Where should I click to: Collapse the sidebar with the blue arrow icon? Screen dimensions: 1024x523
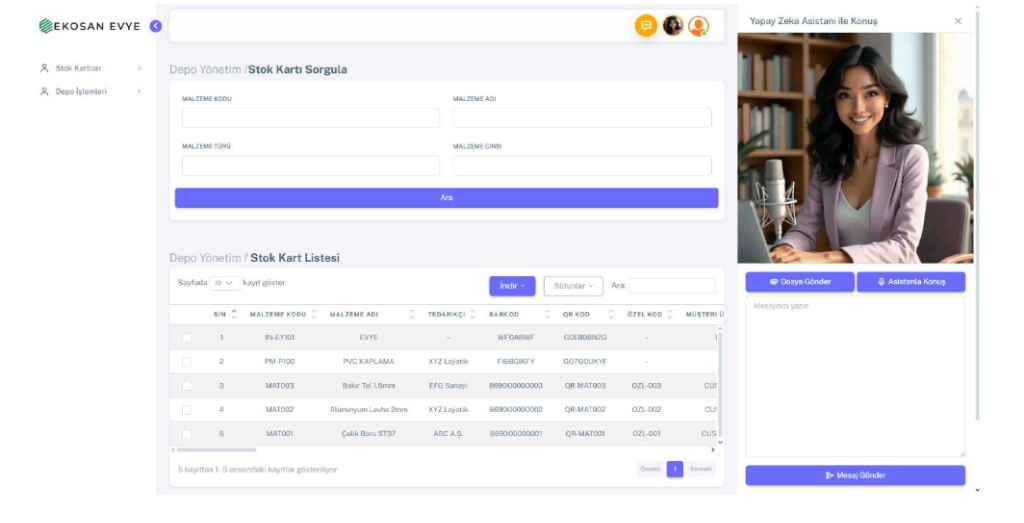[x=156, y=26]
